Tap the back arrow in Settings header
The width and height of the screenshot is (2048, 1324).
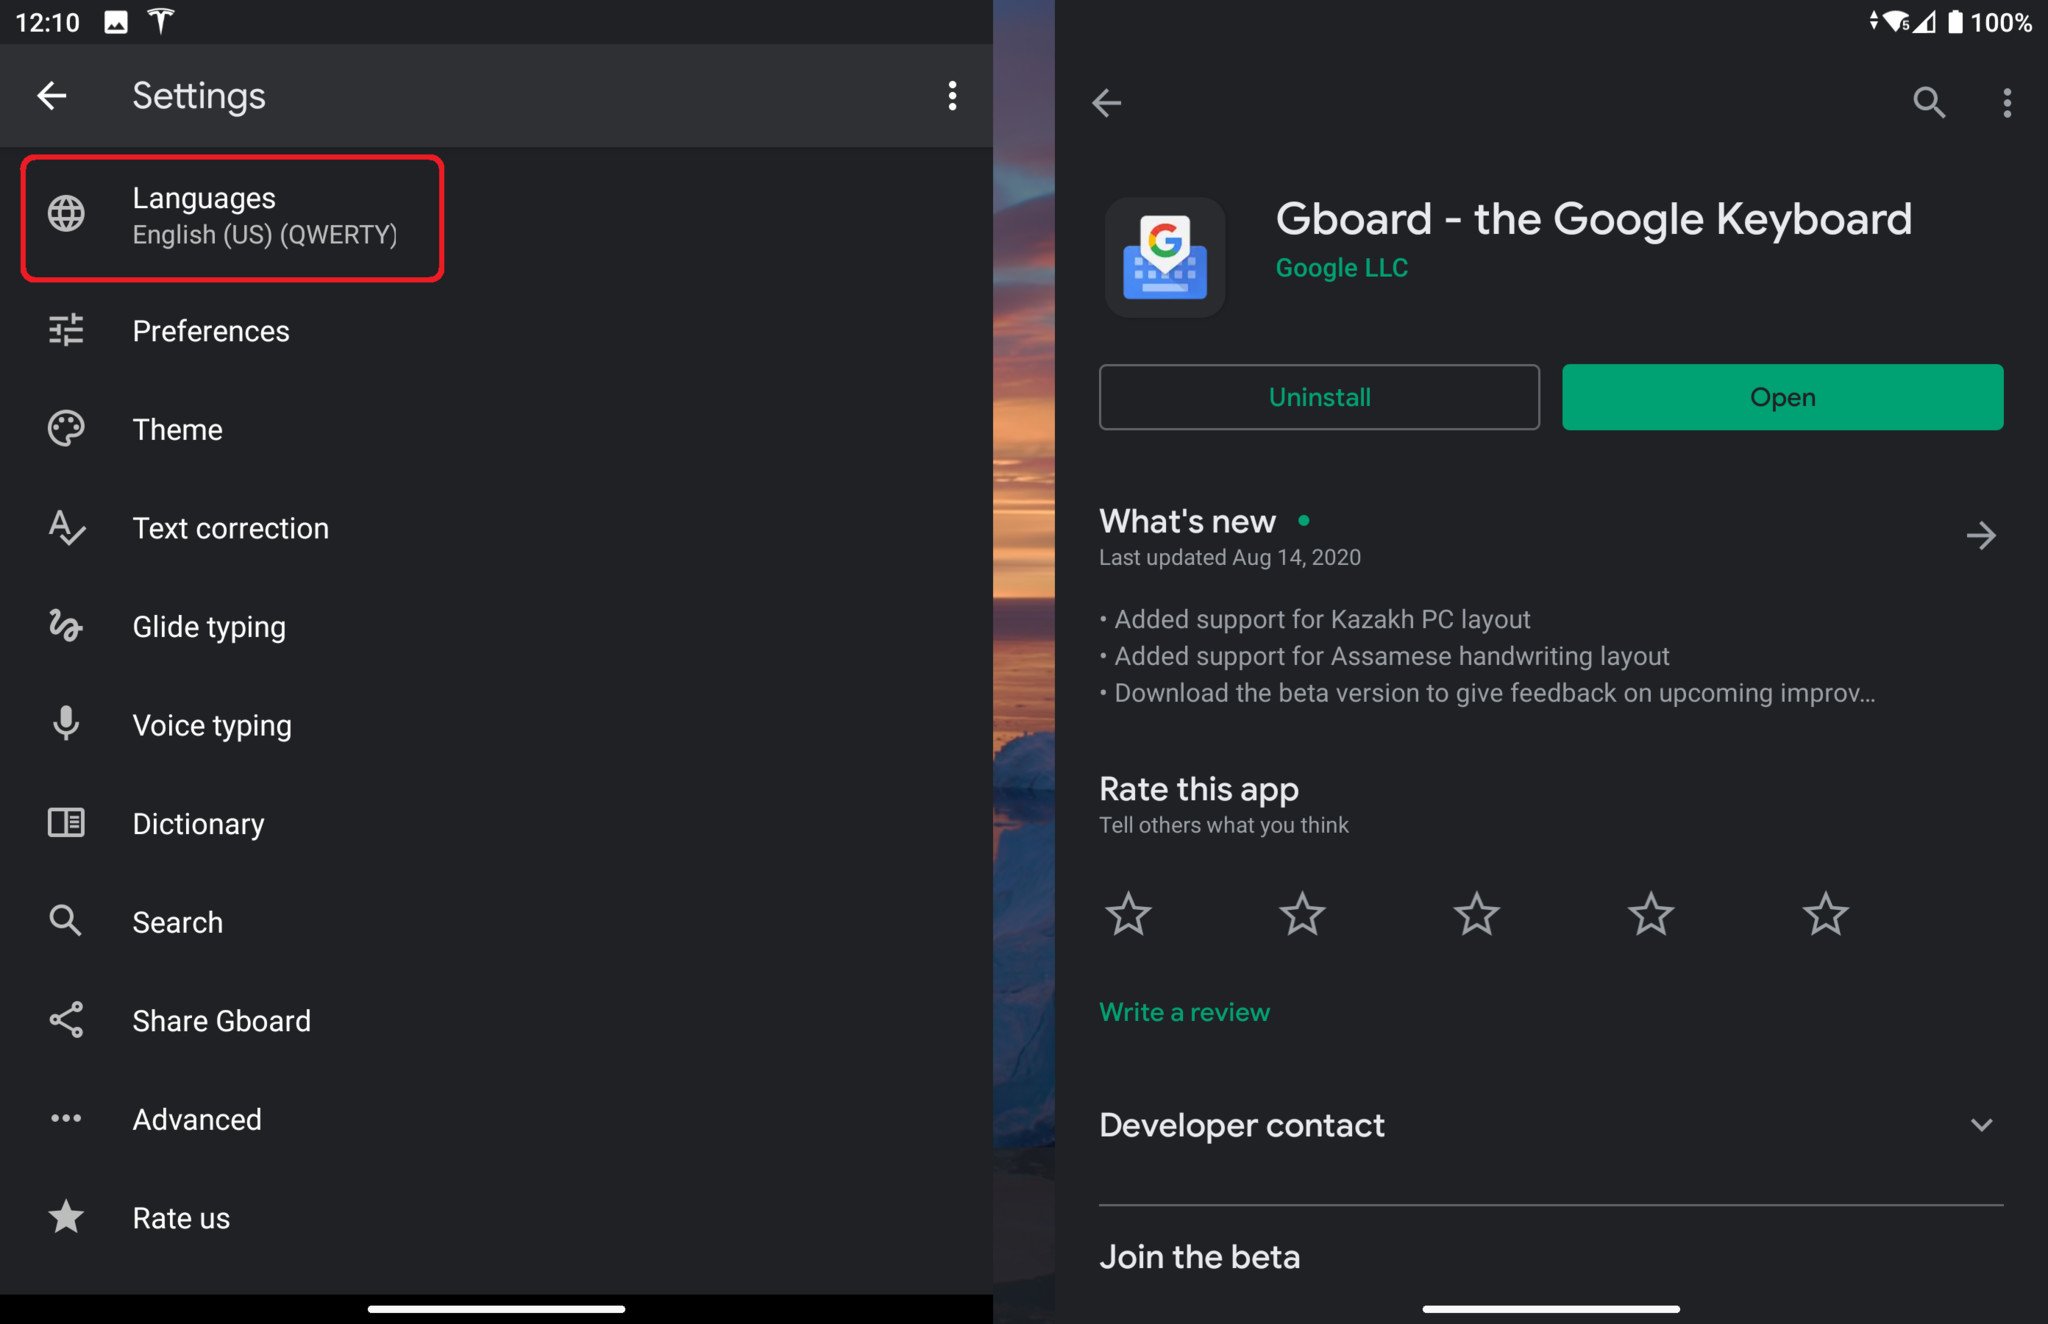pos(52,96)
